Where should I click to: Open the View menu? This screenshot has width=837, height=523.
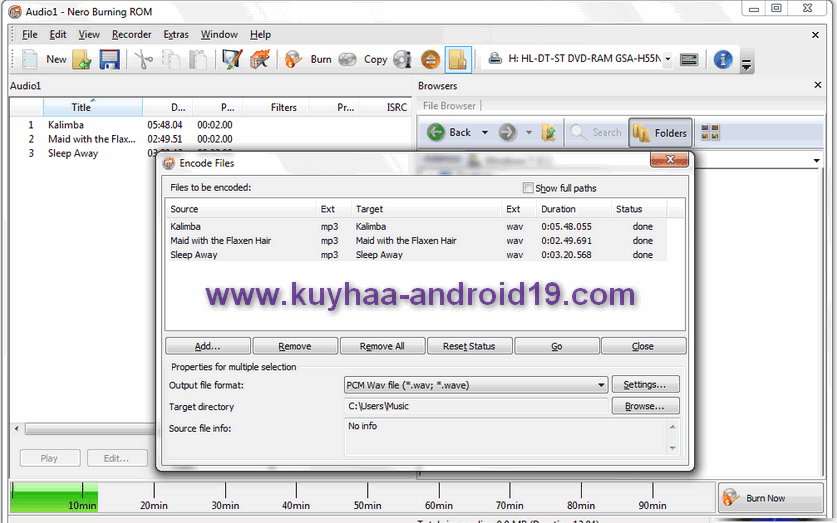[89, 35]
